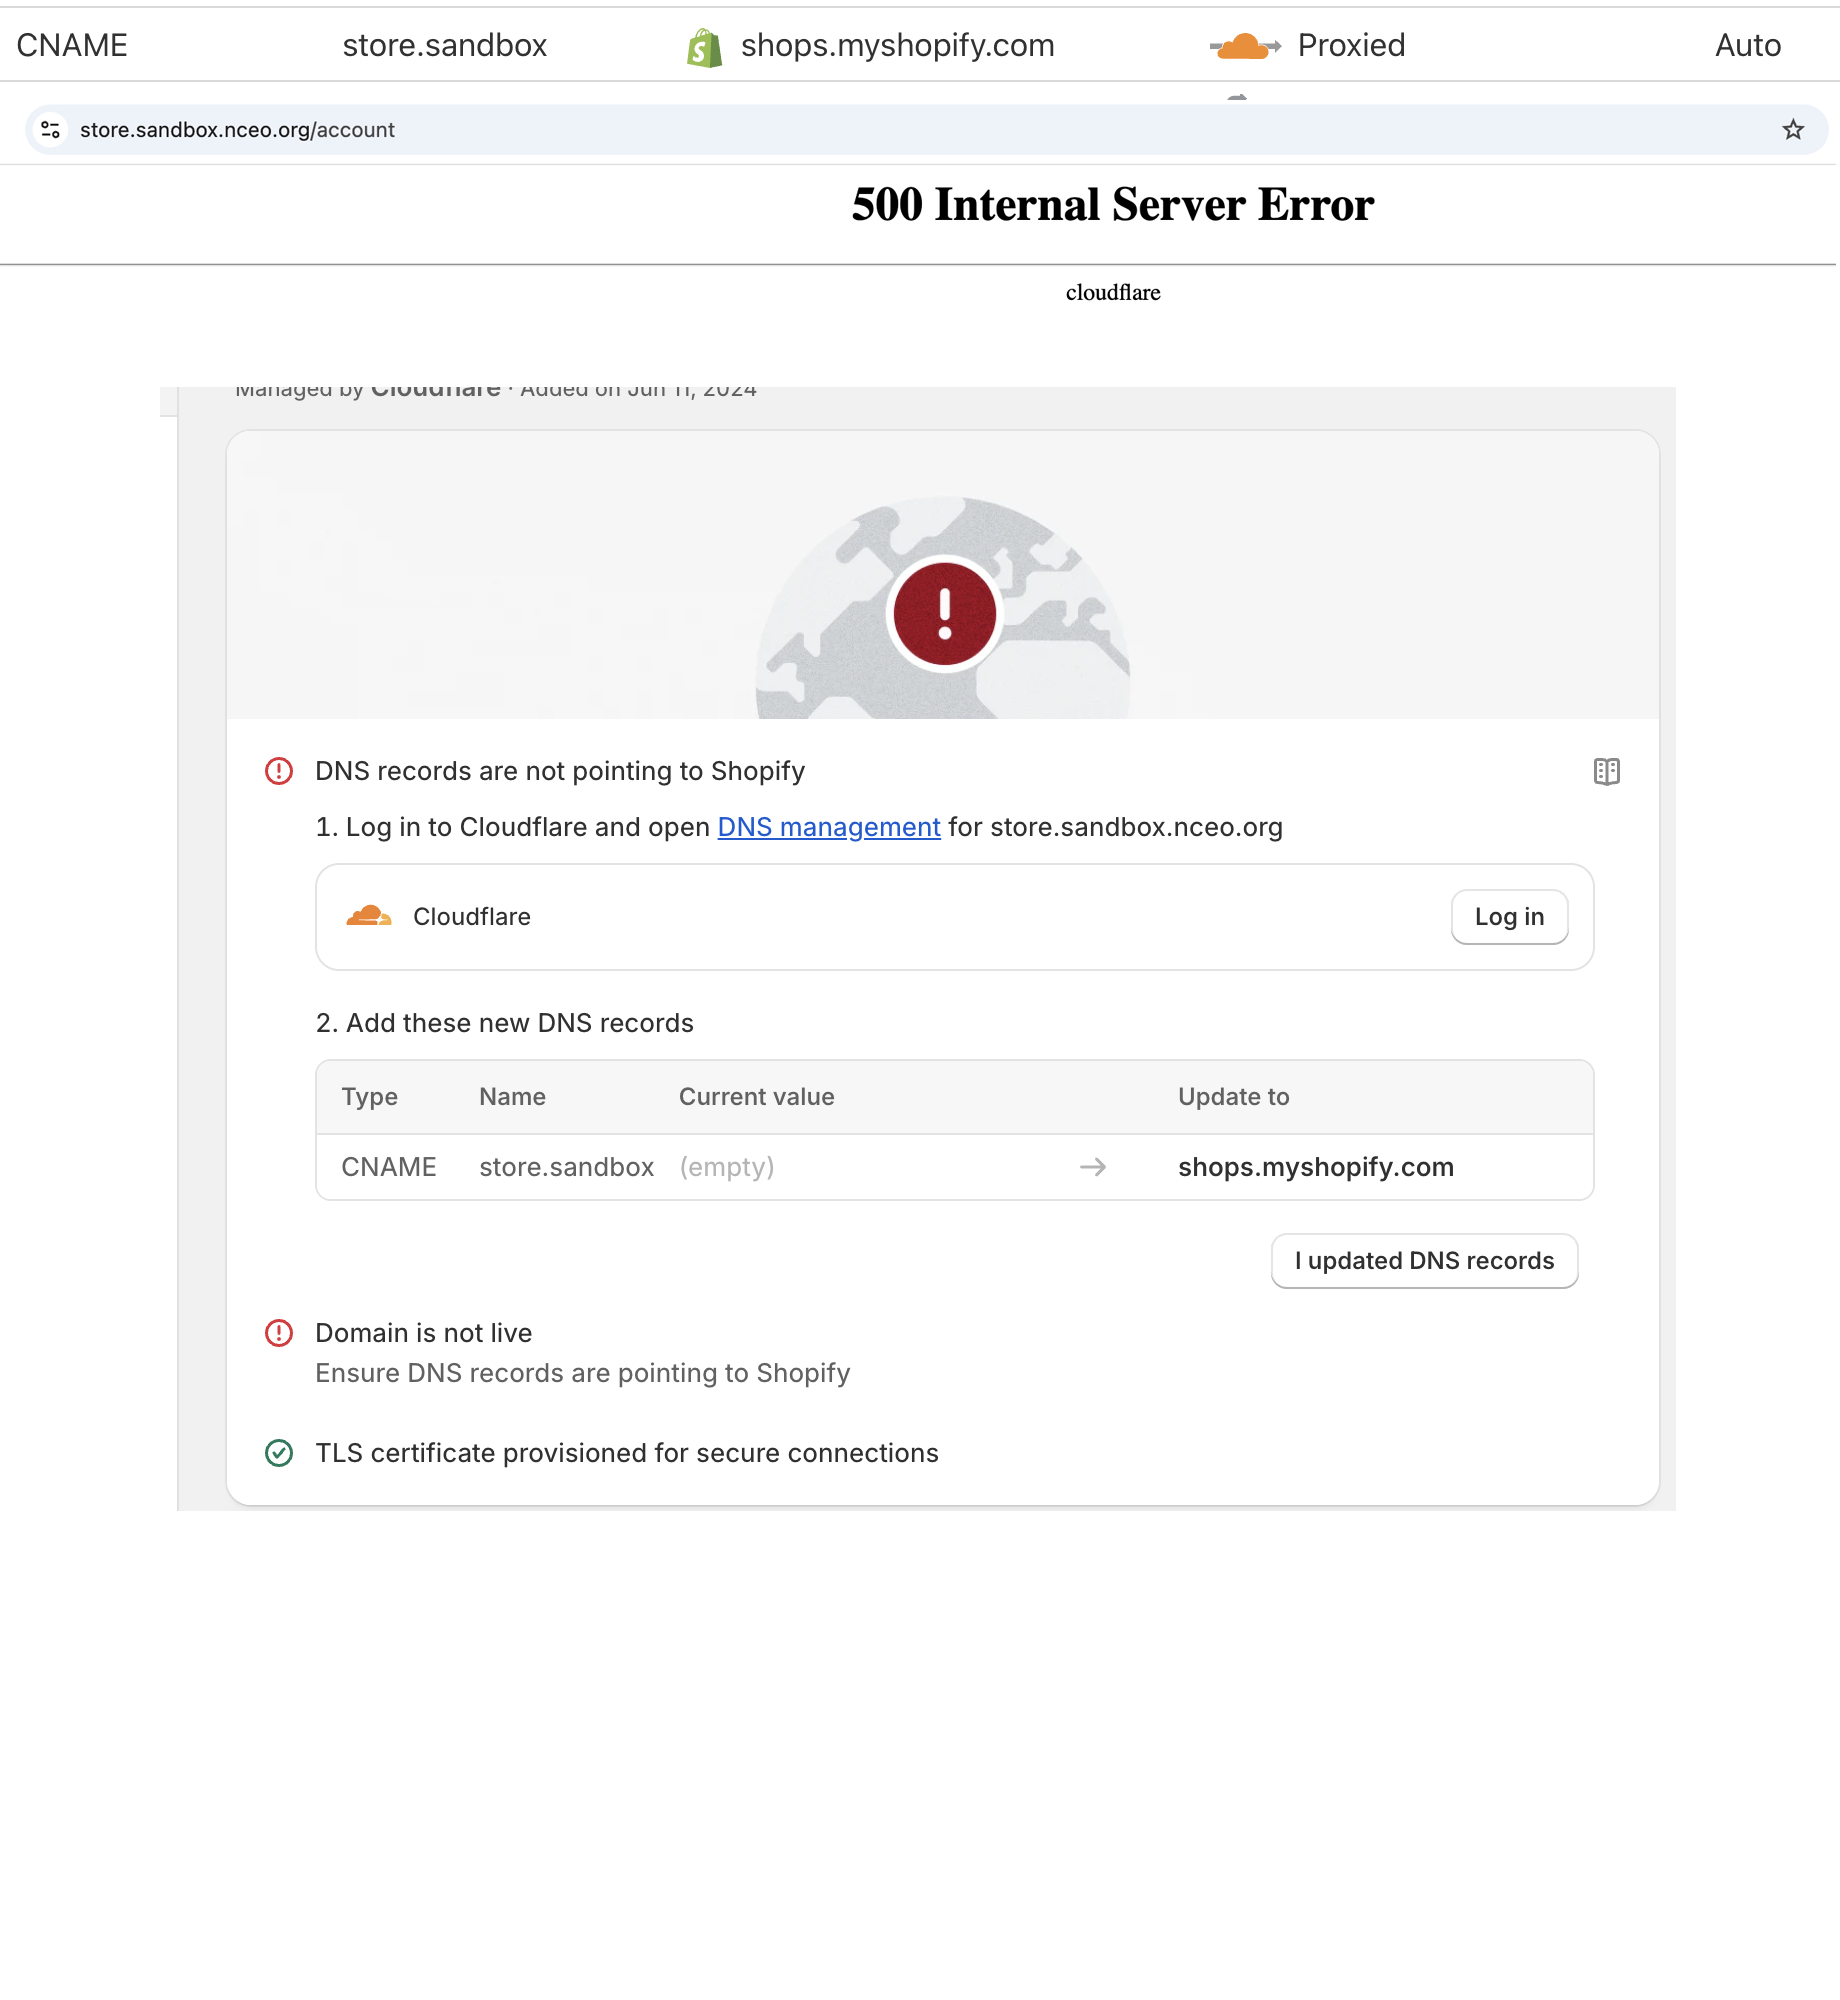
Task: Click the CNAME type in the top DNS row
Action: [72, 46]
